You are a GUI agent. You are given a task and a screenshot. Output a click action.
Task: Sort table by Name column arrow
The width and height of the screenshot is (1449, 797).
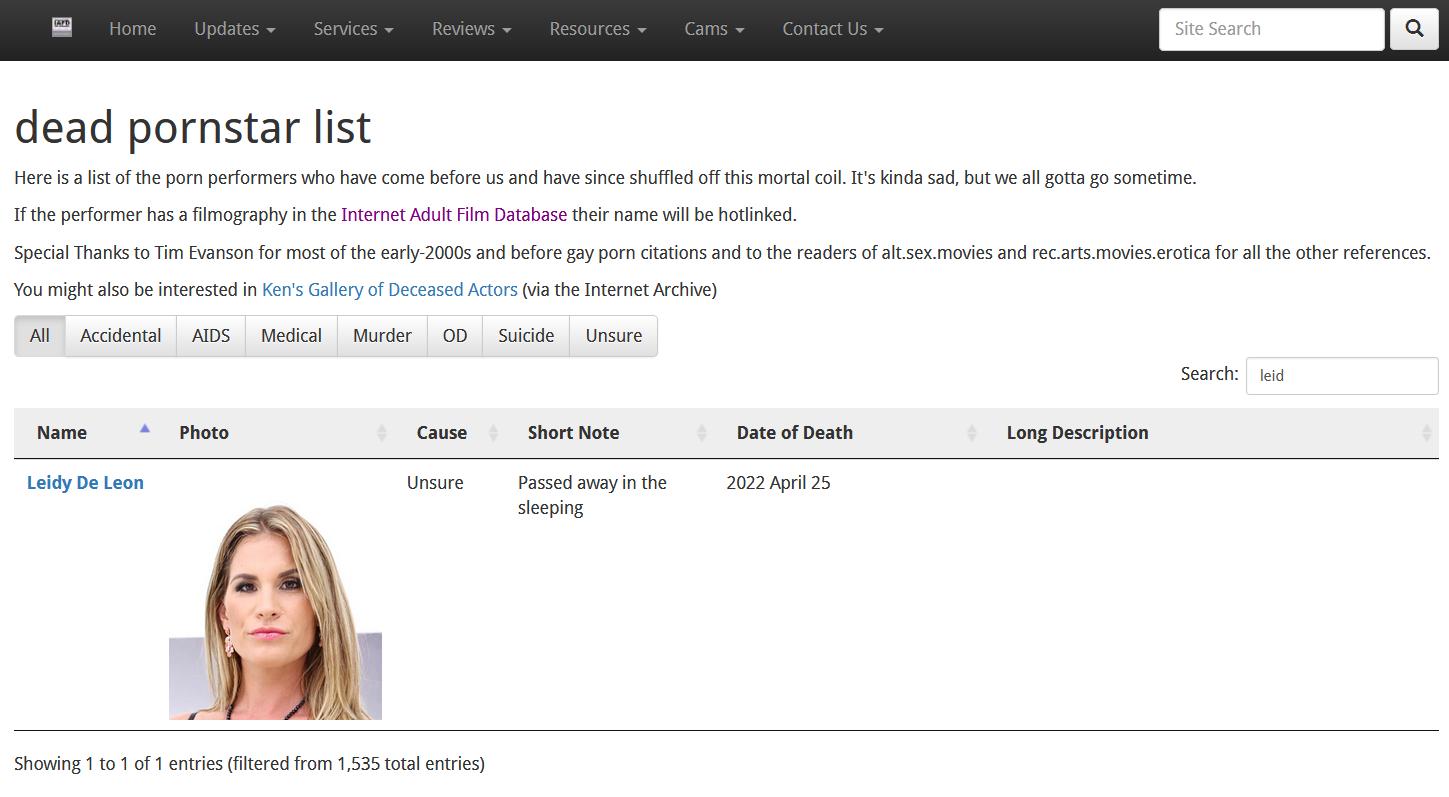144,430
